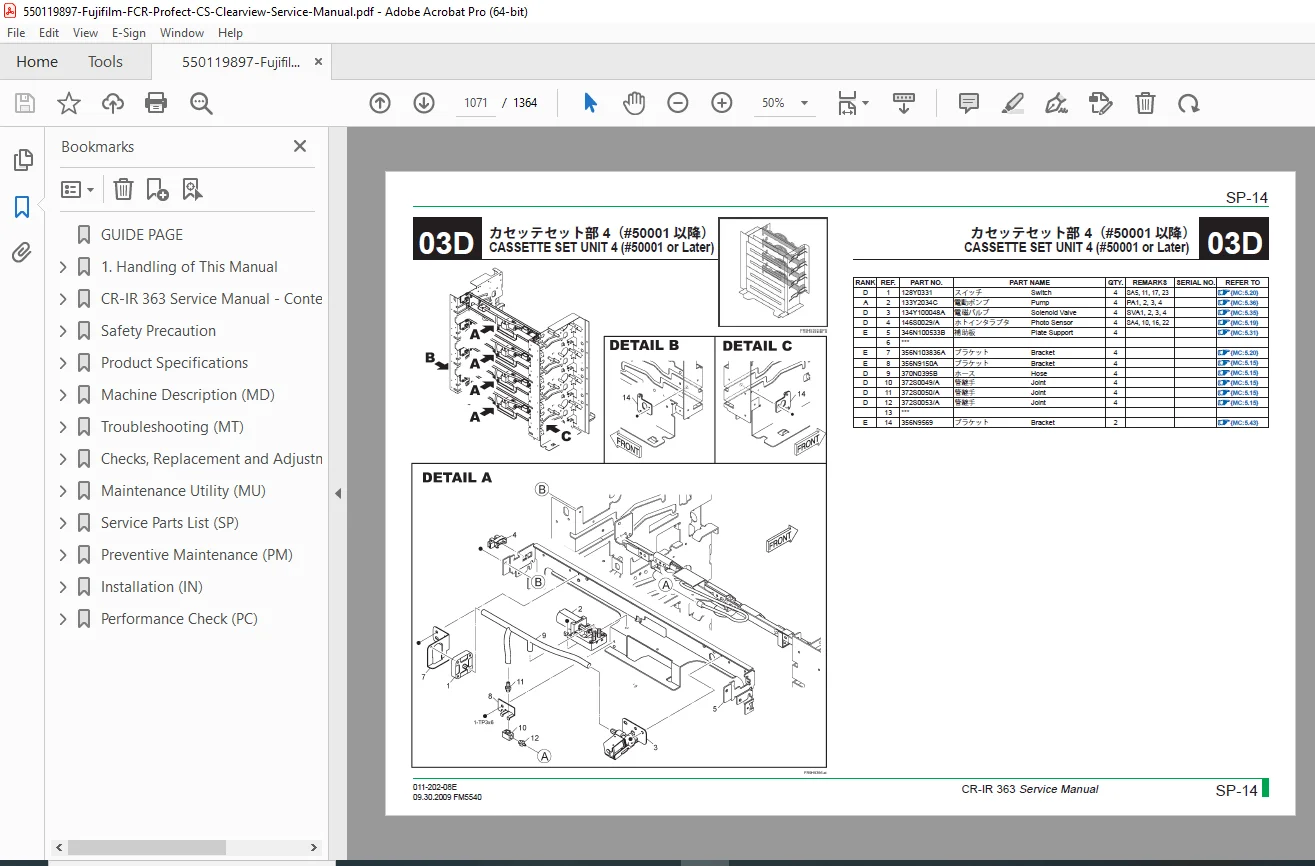Open the Help menu
This screenshot has width=1315, height=866.
[230, 33]
